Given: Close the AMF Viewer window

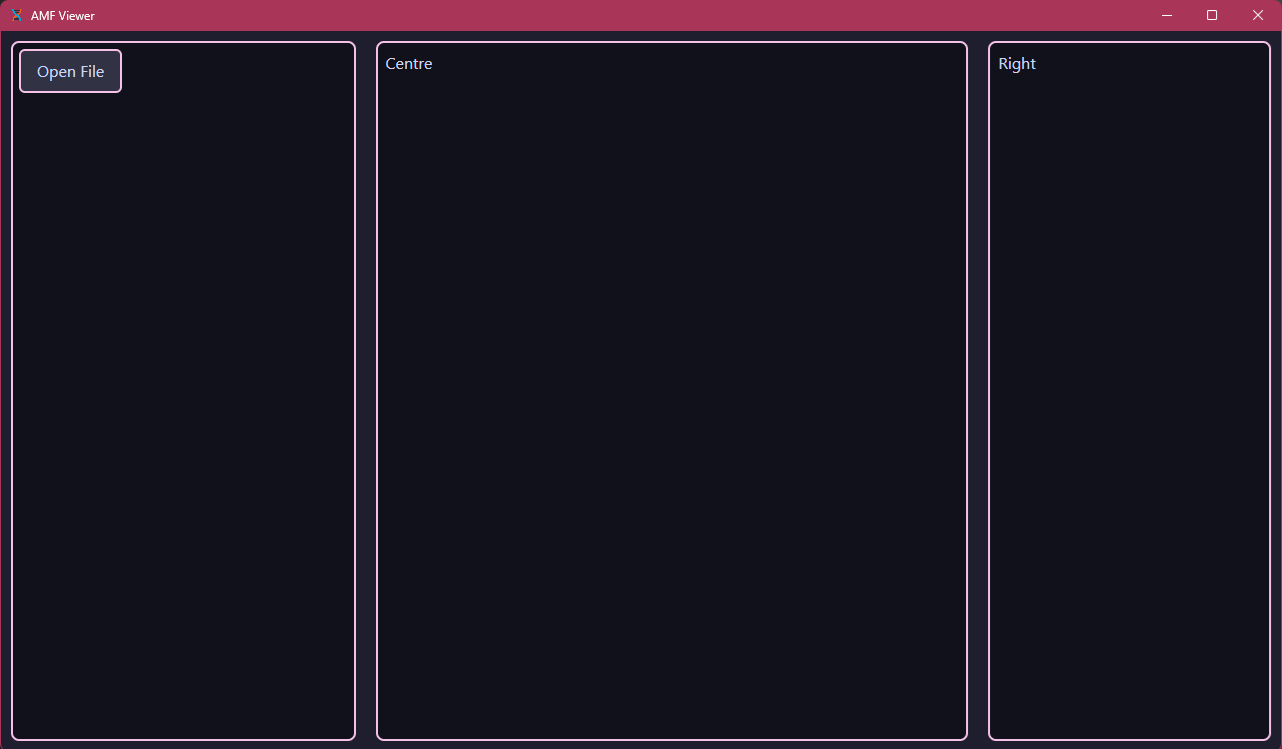Looking at the screenshot, I should point(1258,15).
